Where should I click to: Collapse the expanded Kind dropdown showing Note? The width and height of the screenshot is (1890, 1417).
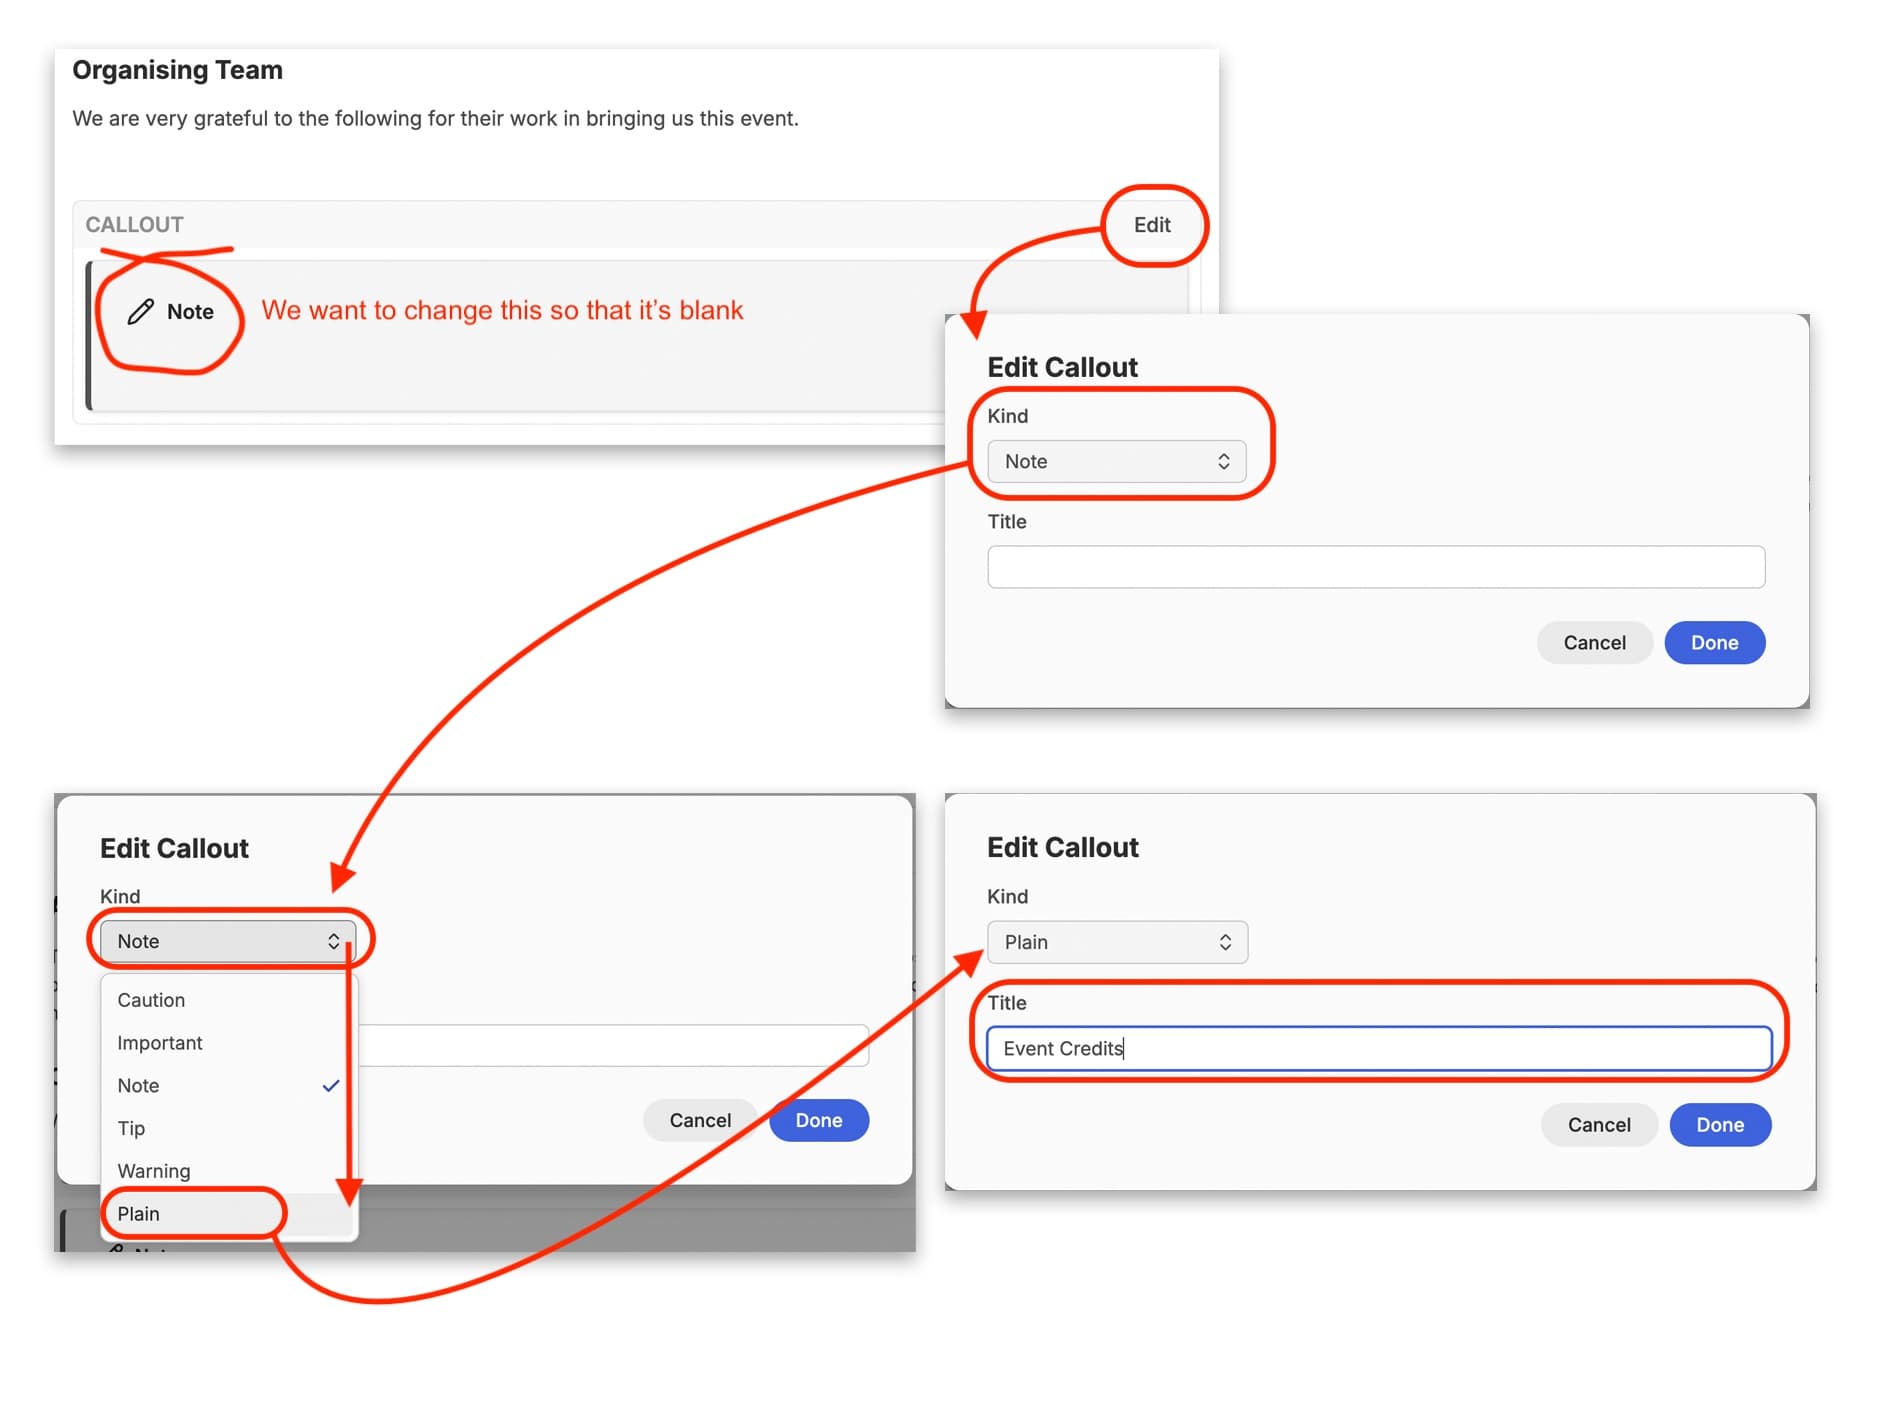point(227,942)
